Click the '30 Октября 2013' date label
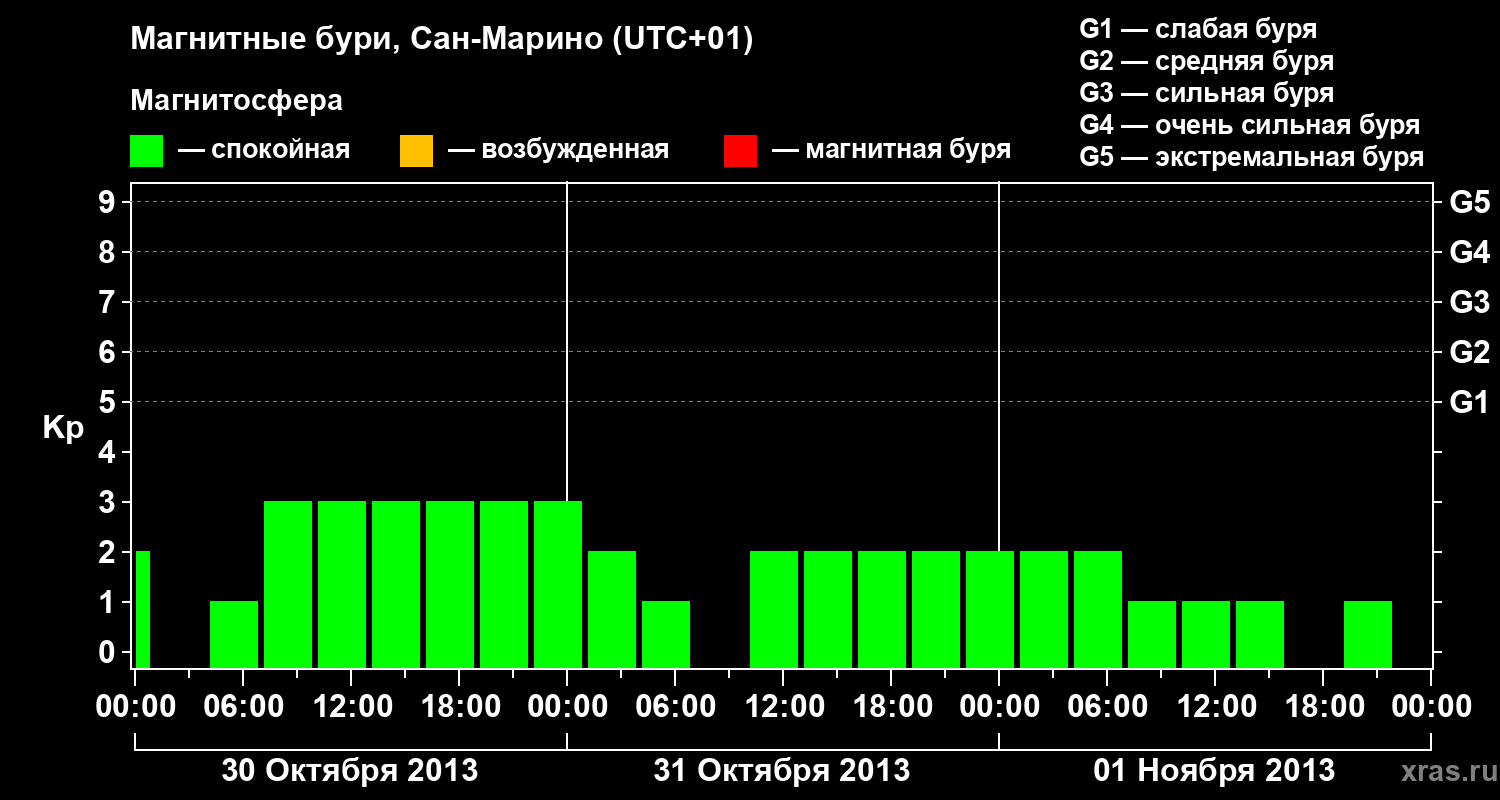This screenshot has width=1500, height=800. [350, 771]
